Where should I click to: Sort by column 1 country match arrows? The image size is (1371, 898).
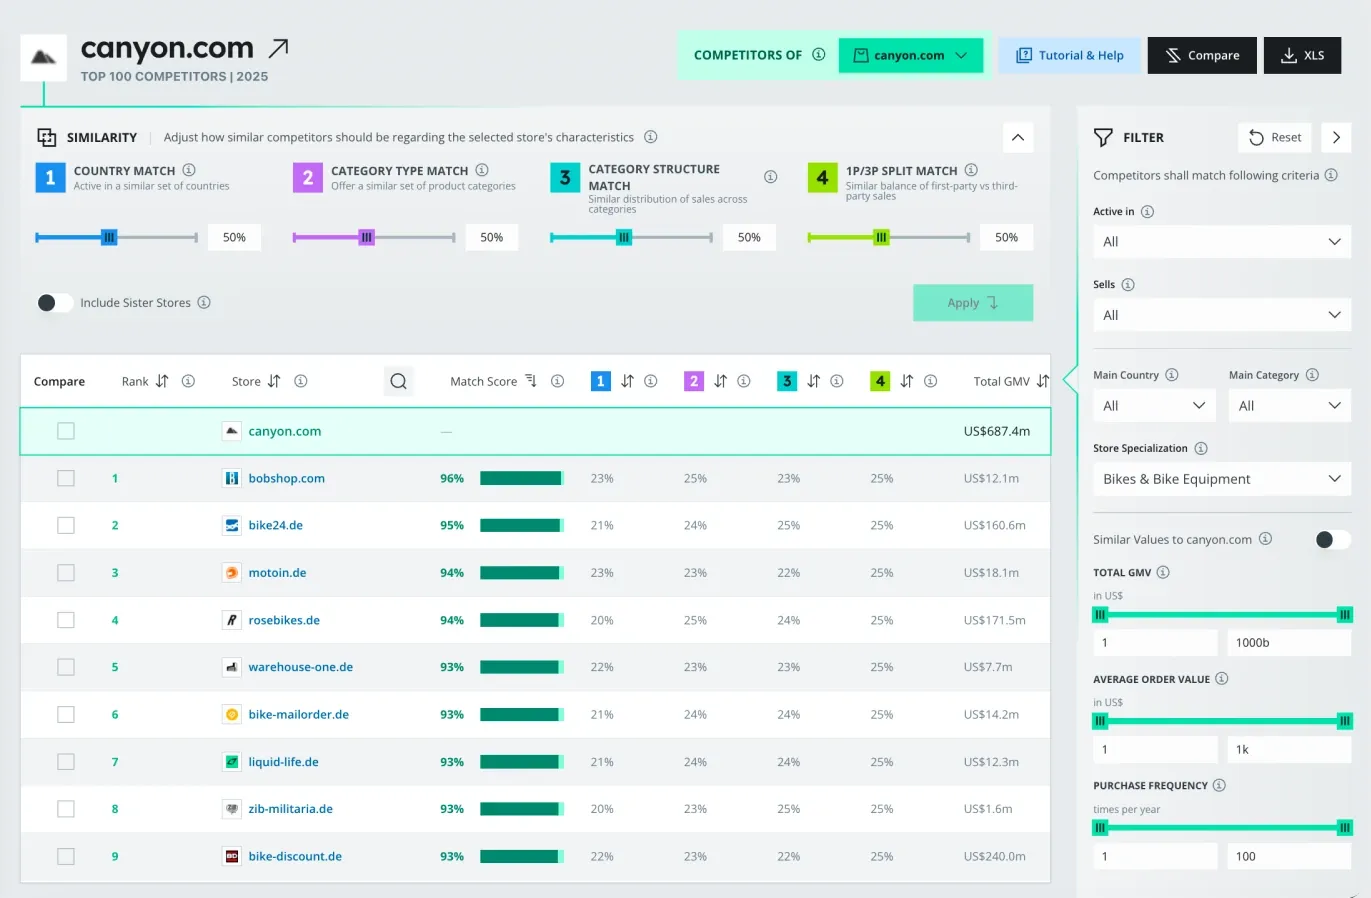tap(627, 381)
